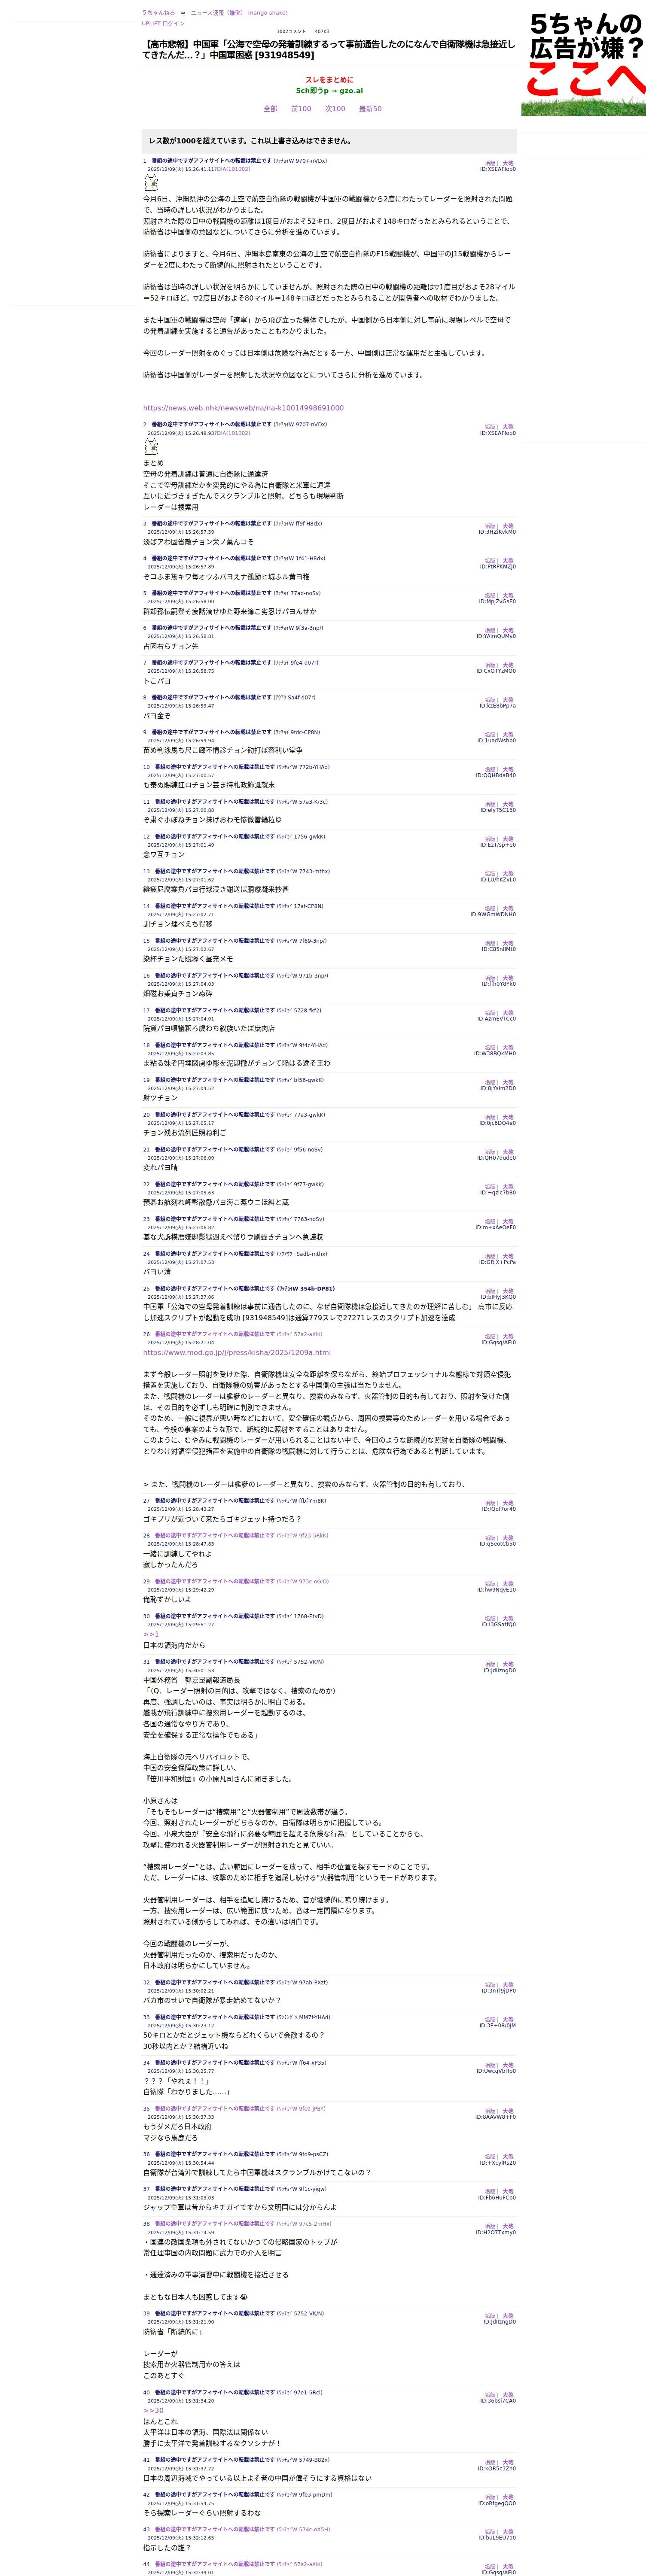646x2576 pixels.
Task: Click 大砲 on post 1
Action: 508,163
